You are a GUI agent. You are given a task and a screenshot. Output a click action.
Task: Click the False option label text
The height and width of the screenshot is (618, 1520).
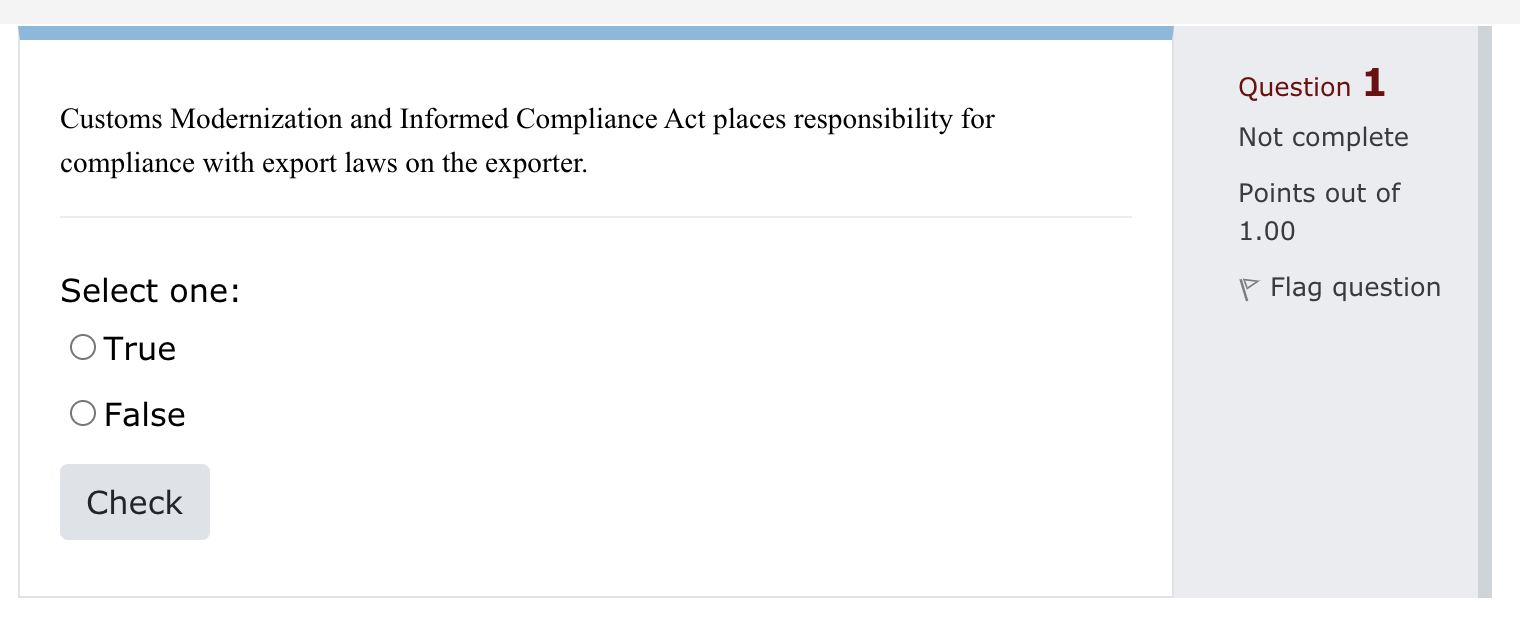click(x=145, y=413)
